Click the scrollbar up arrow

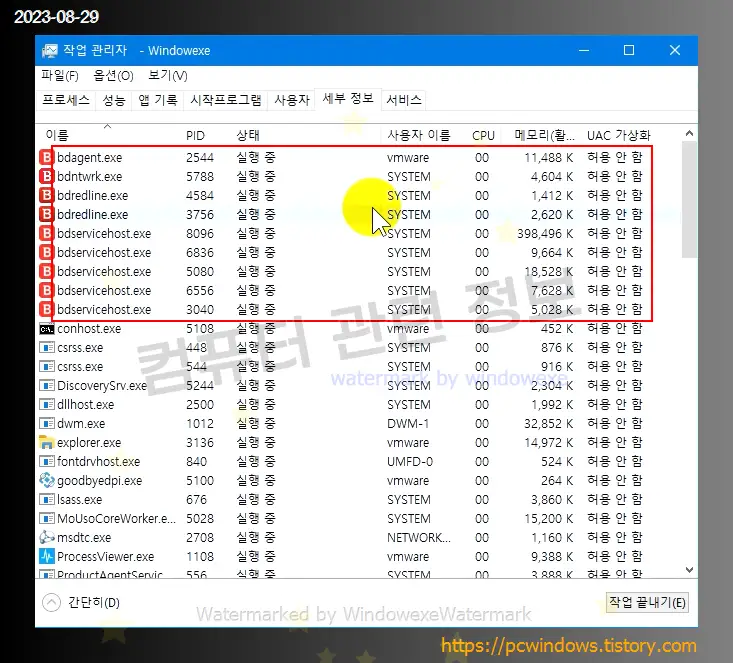(689, 133)
